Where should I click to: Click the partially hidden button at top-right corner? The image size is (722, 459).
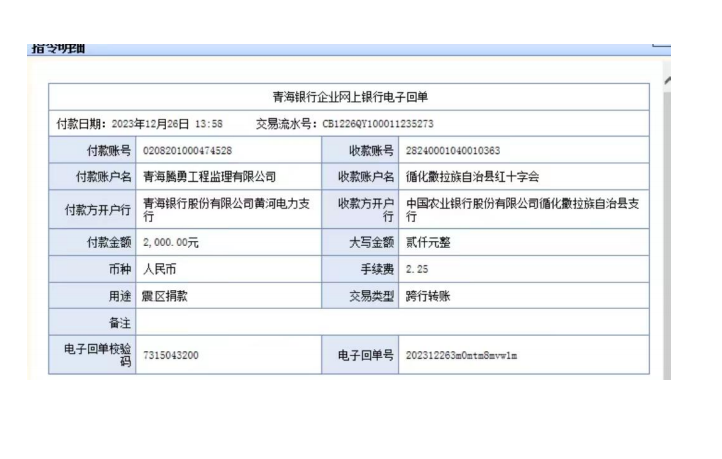(660, 46)
